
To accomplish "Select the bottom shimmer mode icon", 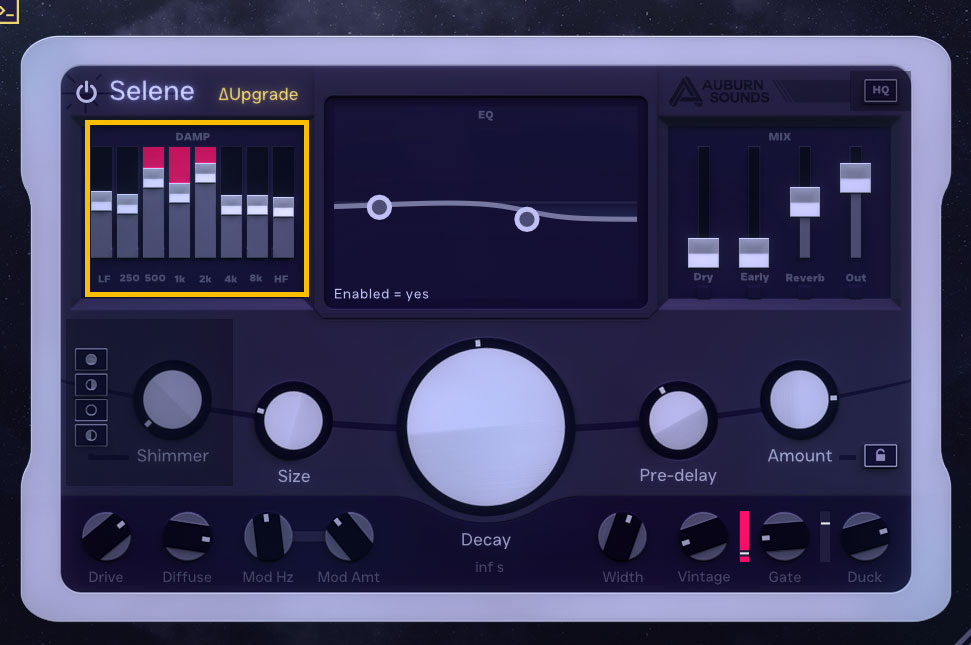I will [91, 434].
